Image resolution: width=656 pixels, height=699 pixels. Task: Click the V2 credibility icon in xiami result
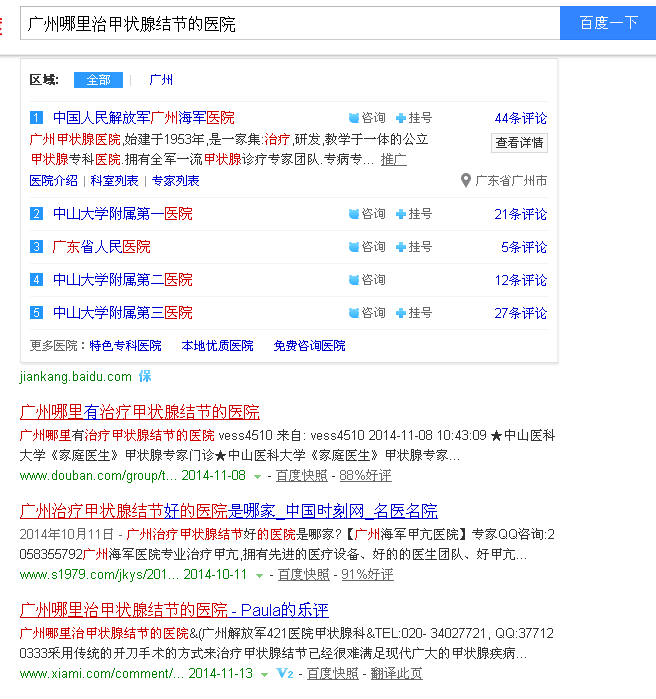(x=285, y=674)
